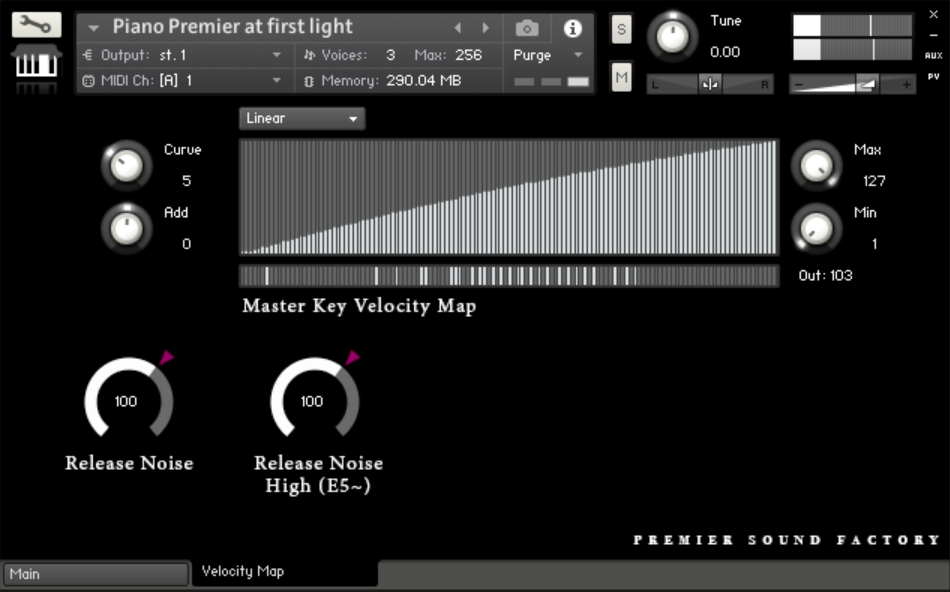This screenshot has height=592, width=950.
Task: Toggle the AUX sends view
Action: (934, 55)
